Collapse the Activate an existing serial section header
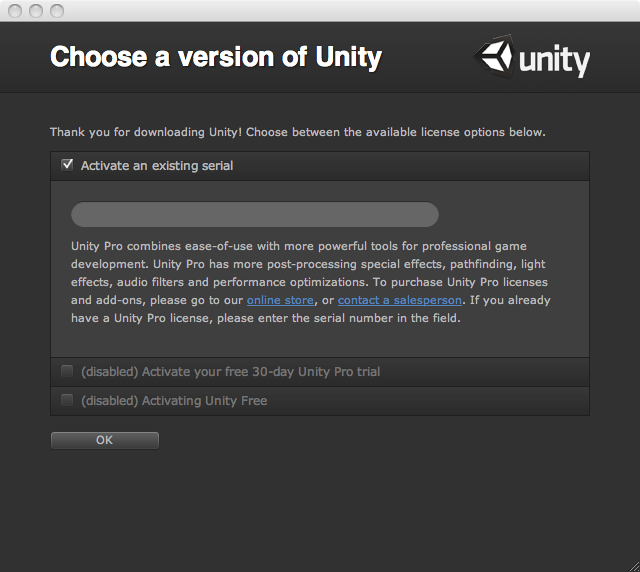The width and height of the screenshot is (640, 572). point(320,166)
